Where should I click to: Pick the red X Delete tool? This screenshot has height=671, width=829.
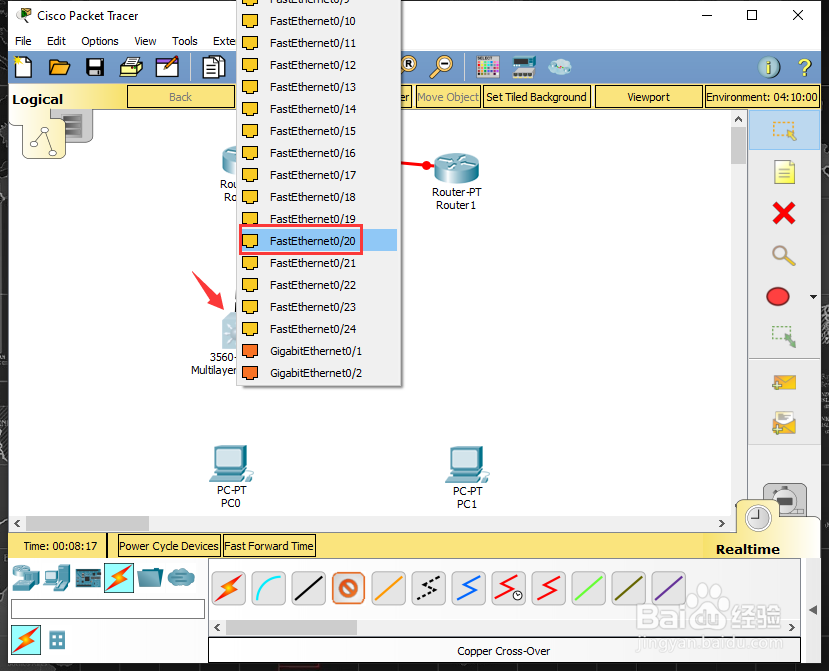[784, 214]
